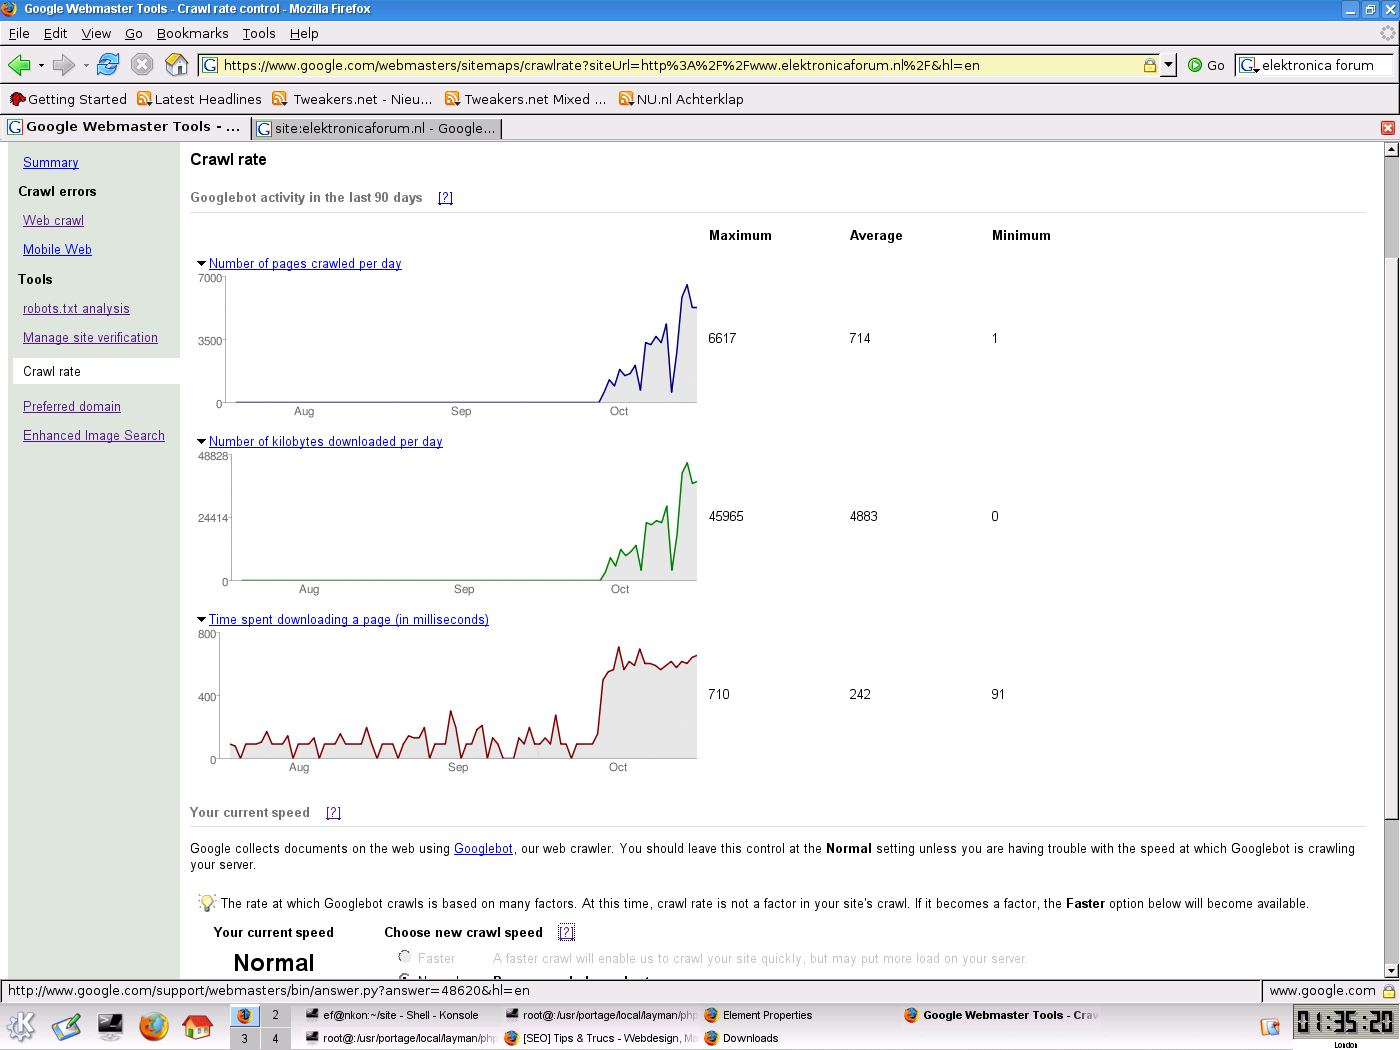Go to the Home page icon
This screenshot has width=1400, height=1050.
[177, 65]
